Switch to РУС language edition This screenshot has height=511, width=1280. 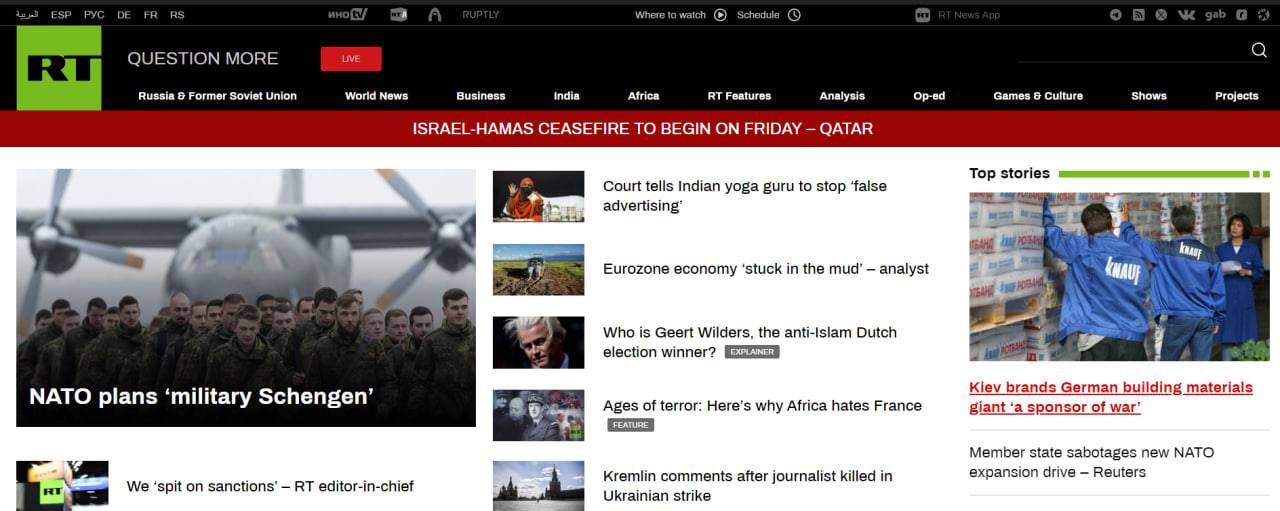click(x=94, y=15)
